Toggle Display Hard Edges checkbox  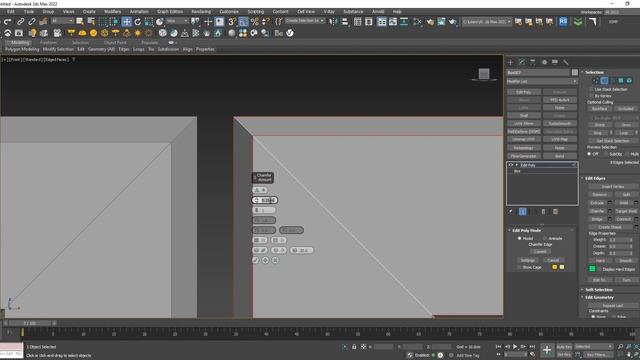pos(600,269)
